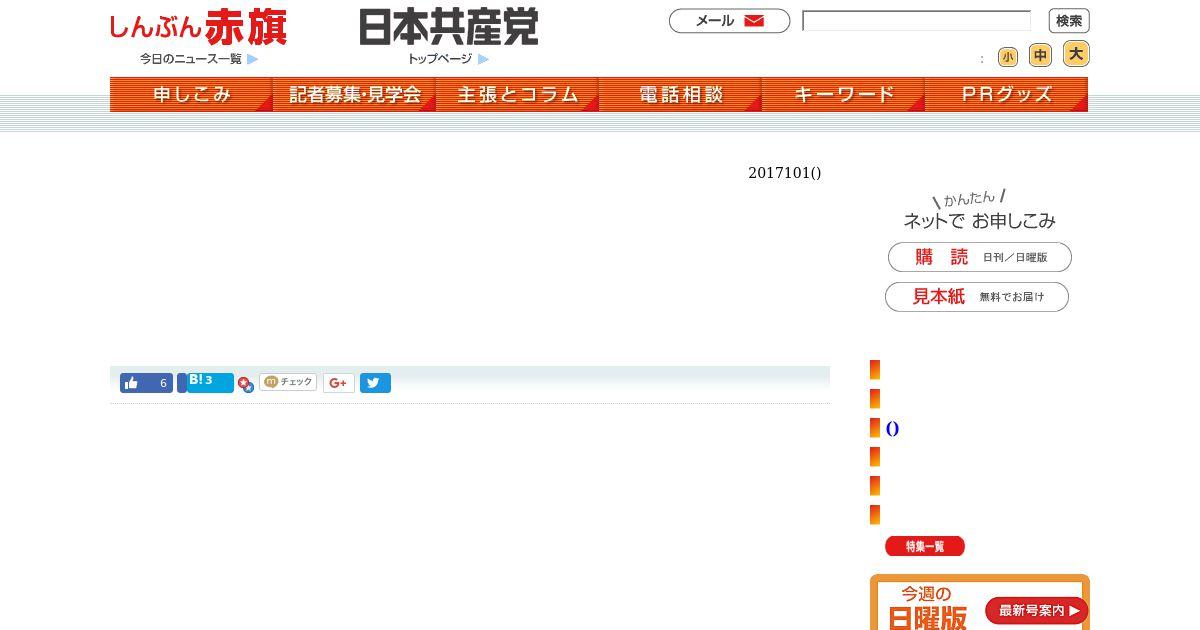Click the Facebook like button
The height and width of the screenshot is (630, 1200).
(146, 383)
